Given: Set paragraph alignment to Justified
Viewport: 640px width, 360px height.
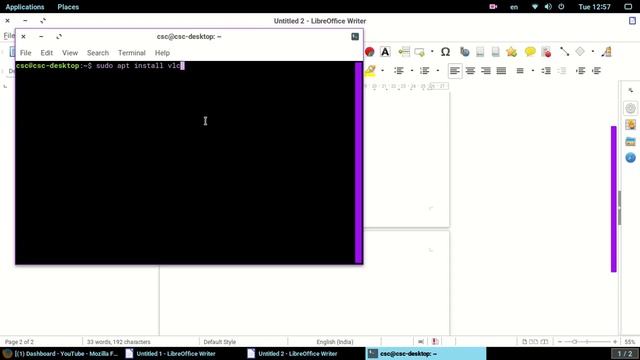Looking at the screenshot, I should click(x=501, y=71).
